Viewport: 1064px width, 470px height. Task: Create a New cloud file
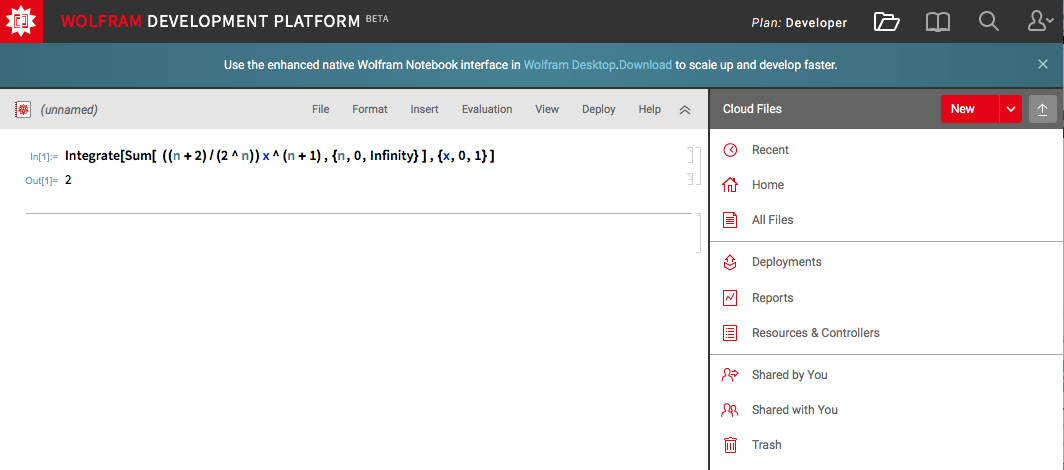(970, 109)
